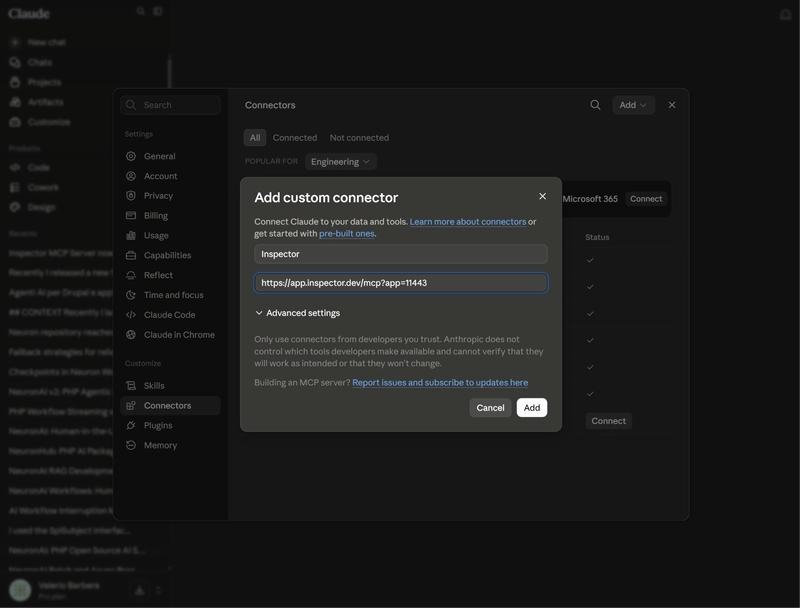Click the Inspector name input field
The image size is (800, 608).
pyautogui.click(x=401, y=254)
